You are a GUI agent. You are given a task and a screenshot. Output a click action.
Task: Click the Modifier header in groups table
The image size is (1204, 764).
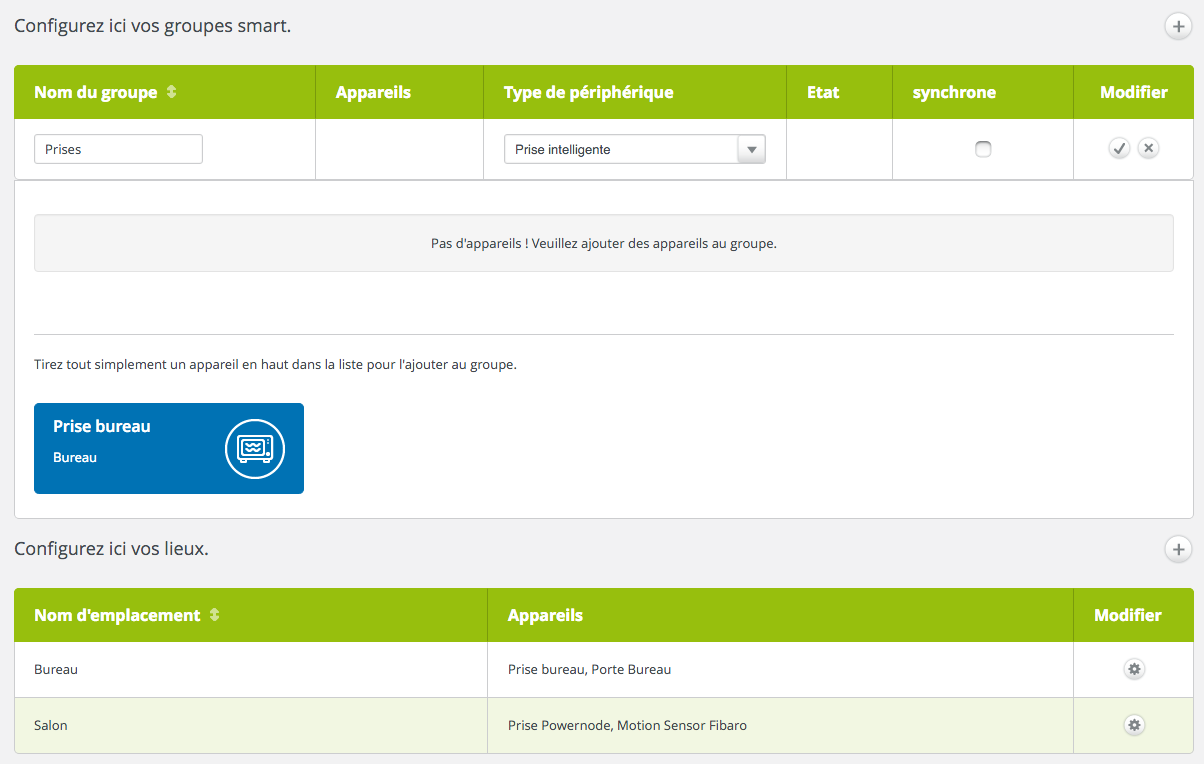click(x=1133, y=92)
